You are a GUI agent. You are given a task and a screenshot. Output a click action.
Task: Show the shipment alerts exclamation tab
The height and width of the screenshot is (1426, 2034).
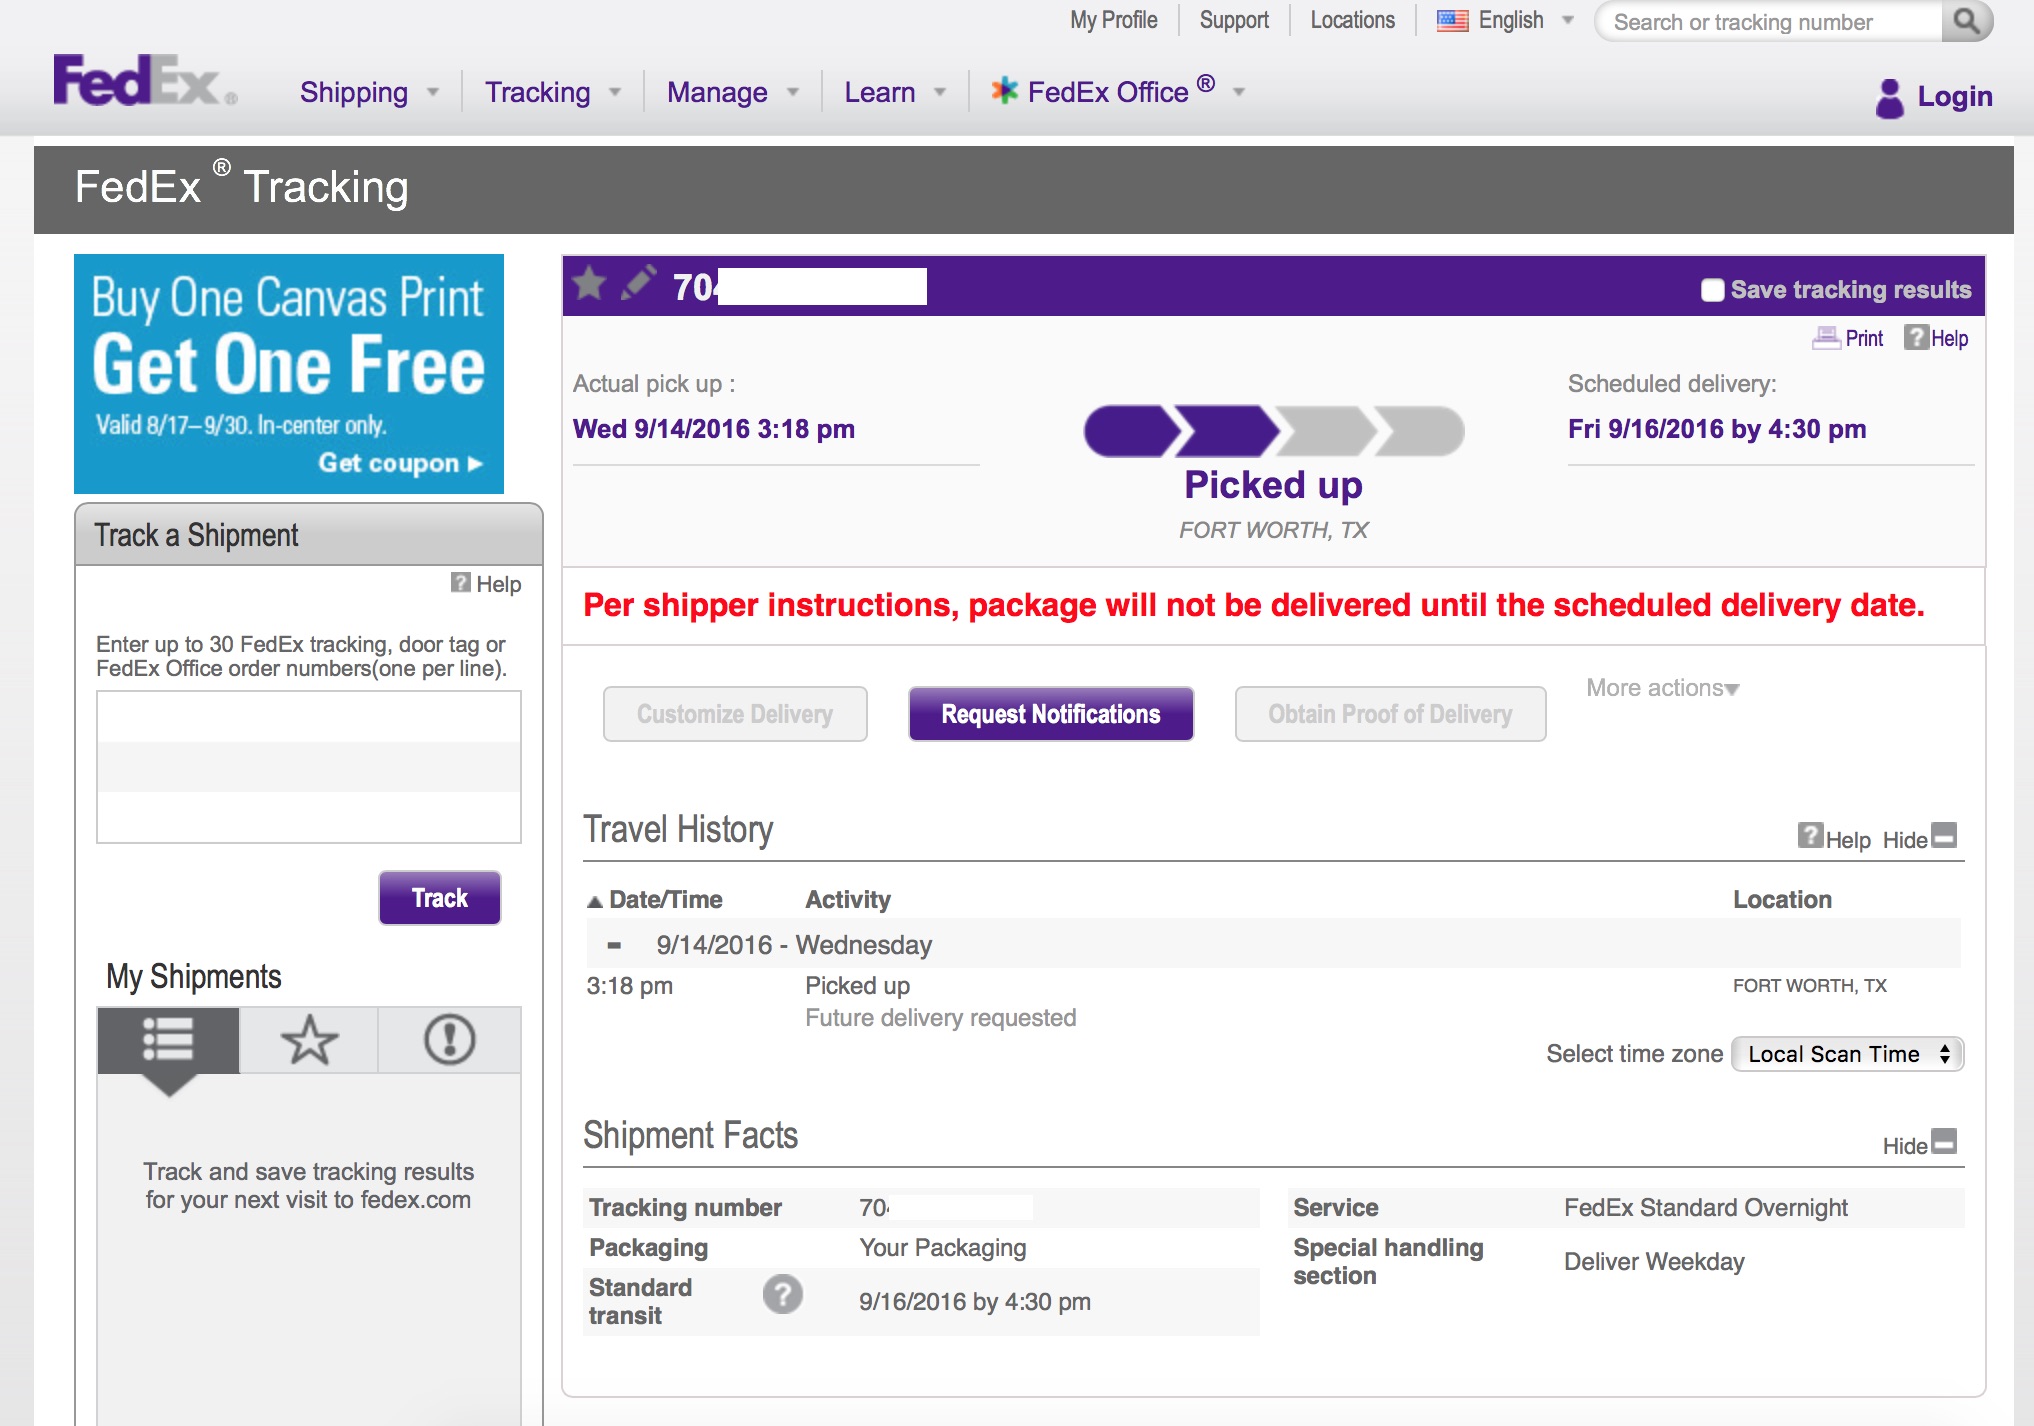coord(449,1040)
